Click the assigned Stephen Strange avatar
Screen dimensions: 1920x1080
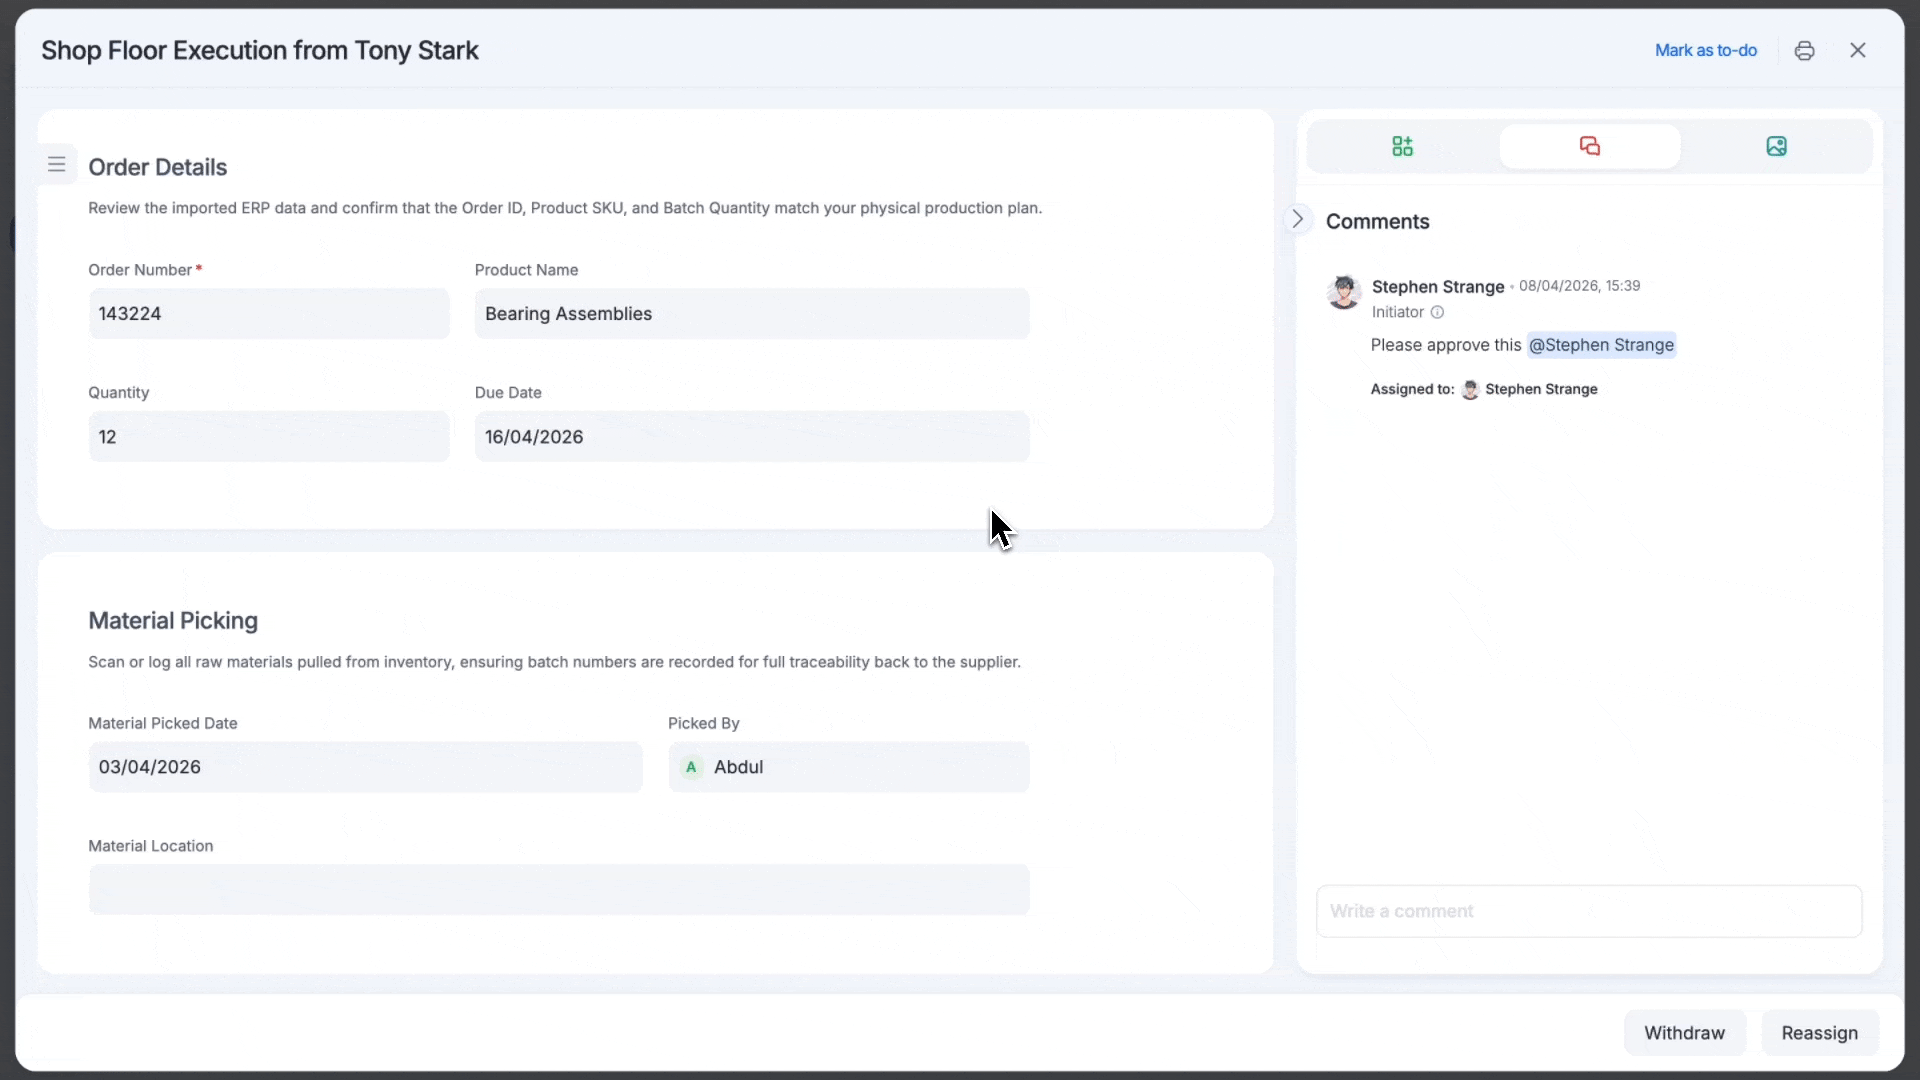(x=1470, y=390)
